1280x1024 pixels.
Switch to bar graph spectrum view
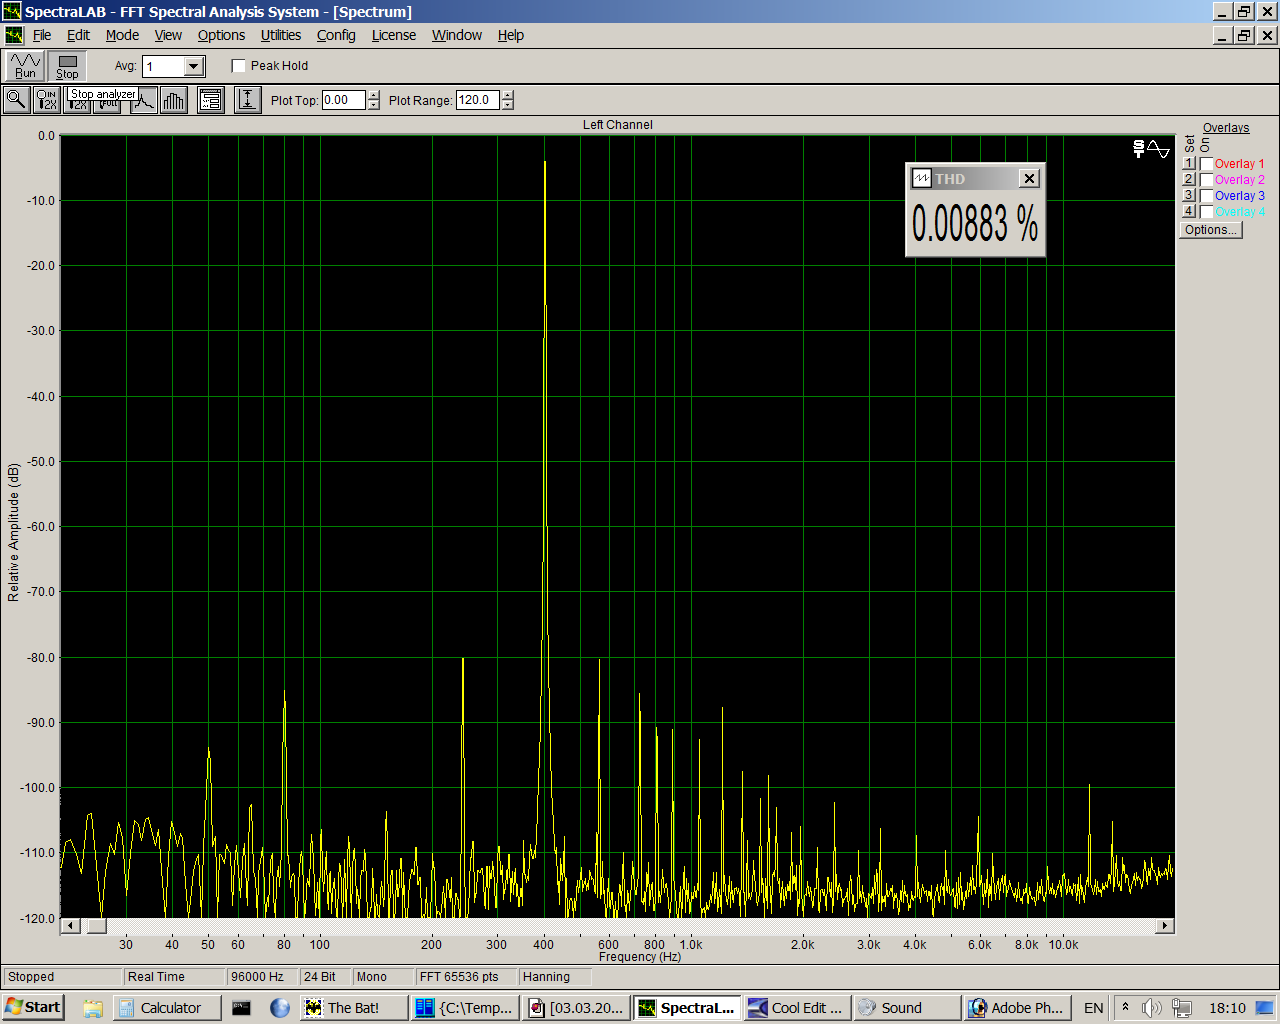(174, 100)
